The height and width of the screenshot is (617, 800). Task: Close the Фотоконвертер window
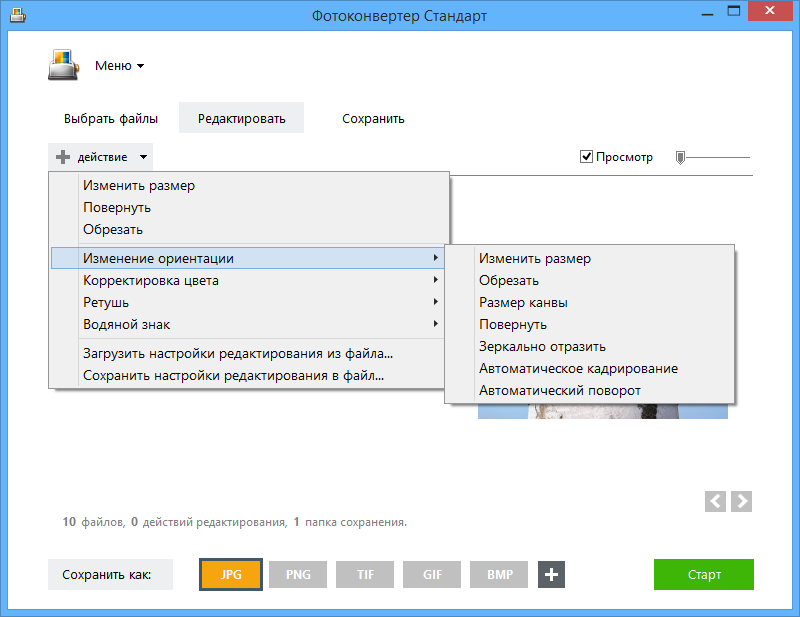click(770, 11)
